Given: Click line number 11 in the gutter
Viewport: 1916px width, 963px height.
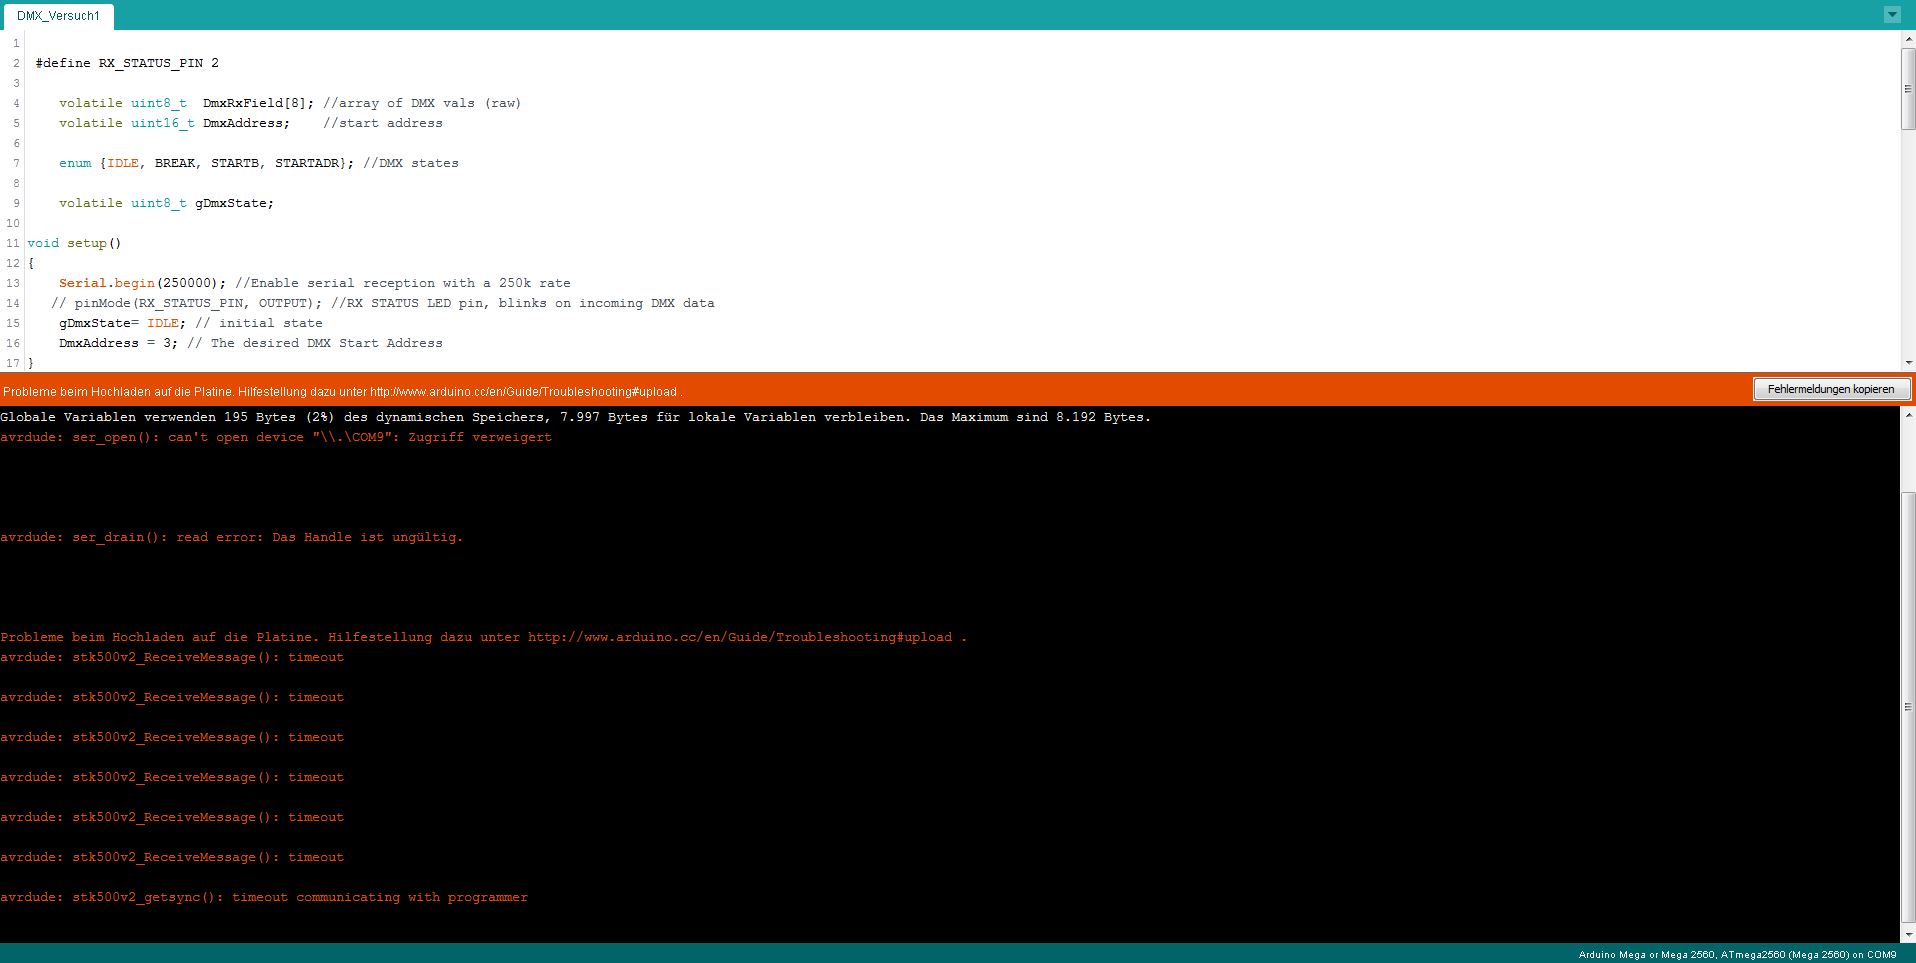Looking at the screenshot, I should [13, 243].
